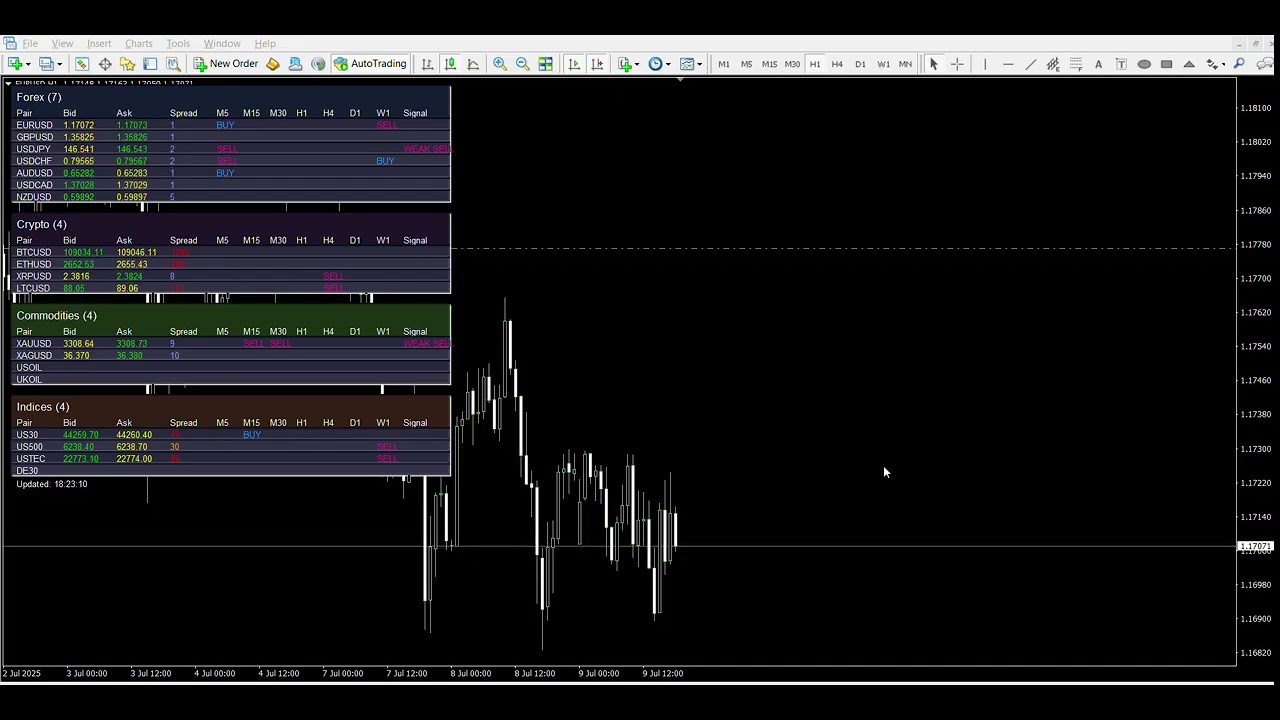Toggle AutoTrading on or off
1280x720 pixels.
(x=370, y=64)
